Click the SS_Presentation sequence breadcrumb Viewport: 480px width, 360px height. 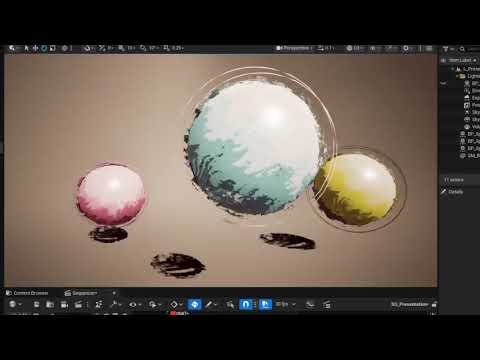(409, 304)
